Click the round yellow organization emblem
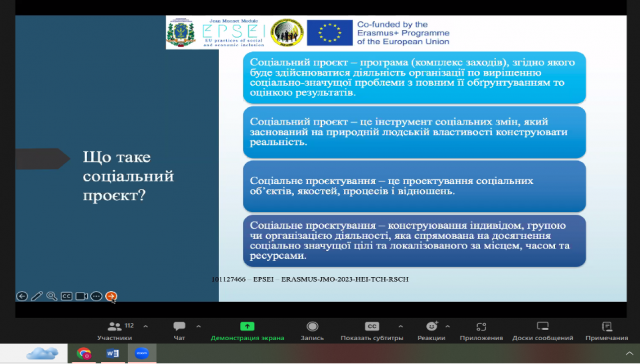The width and height of the screenshot is (640, 364). [287, 33]
